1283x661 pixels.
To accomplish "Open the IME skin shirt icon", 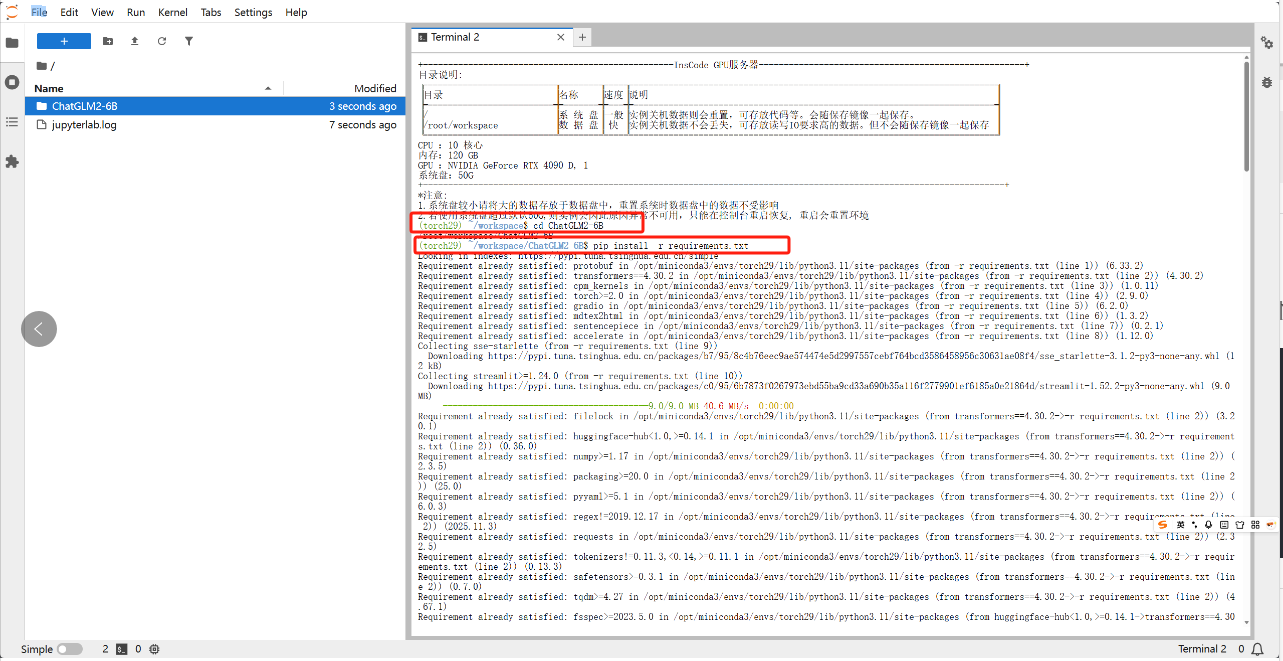I will coord(1239,524).
